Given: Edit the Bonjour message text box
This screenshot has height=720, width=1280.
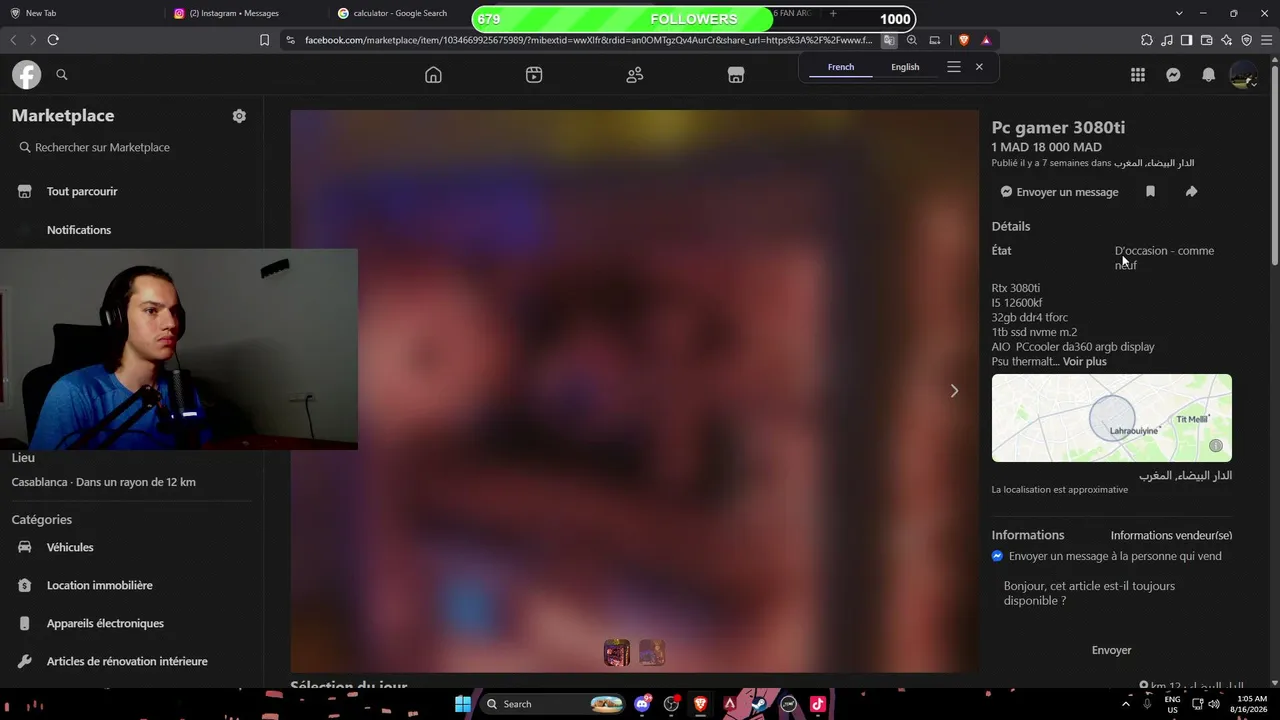Looking at the screenshot, I should pyautogui.click(x=1112, y=593).
